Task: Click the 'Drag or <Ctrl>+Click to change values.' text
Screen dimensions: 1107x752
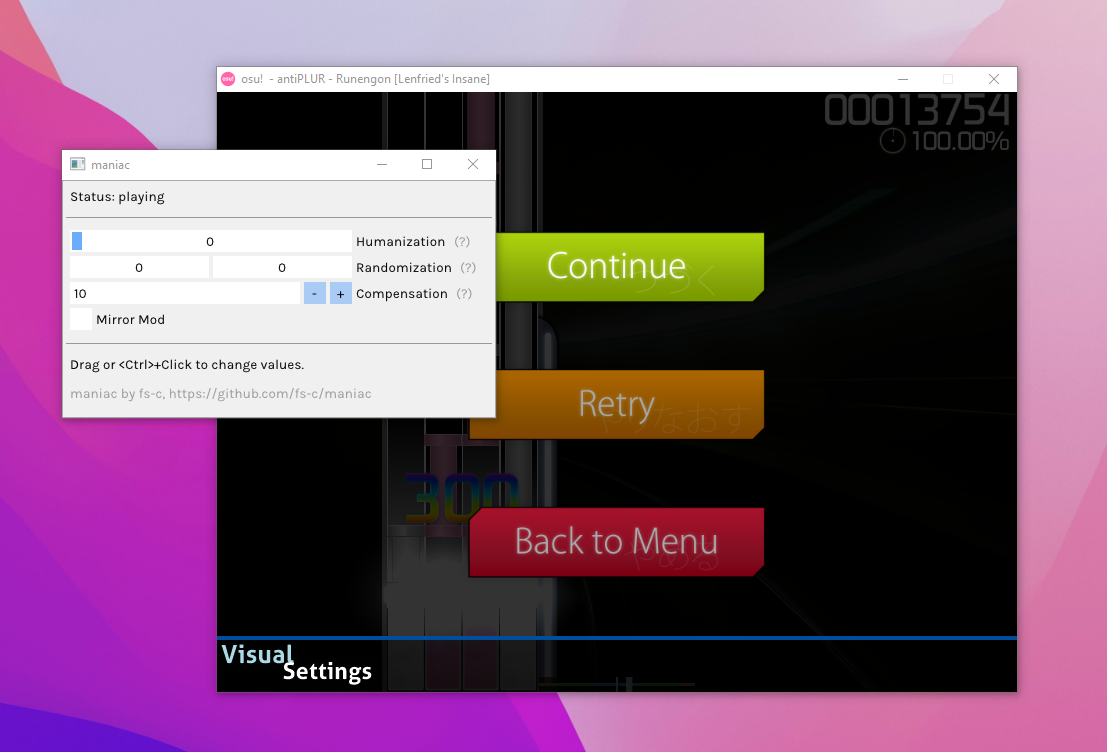Action: [187, 365]
